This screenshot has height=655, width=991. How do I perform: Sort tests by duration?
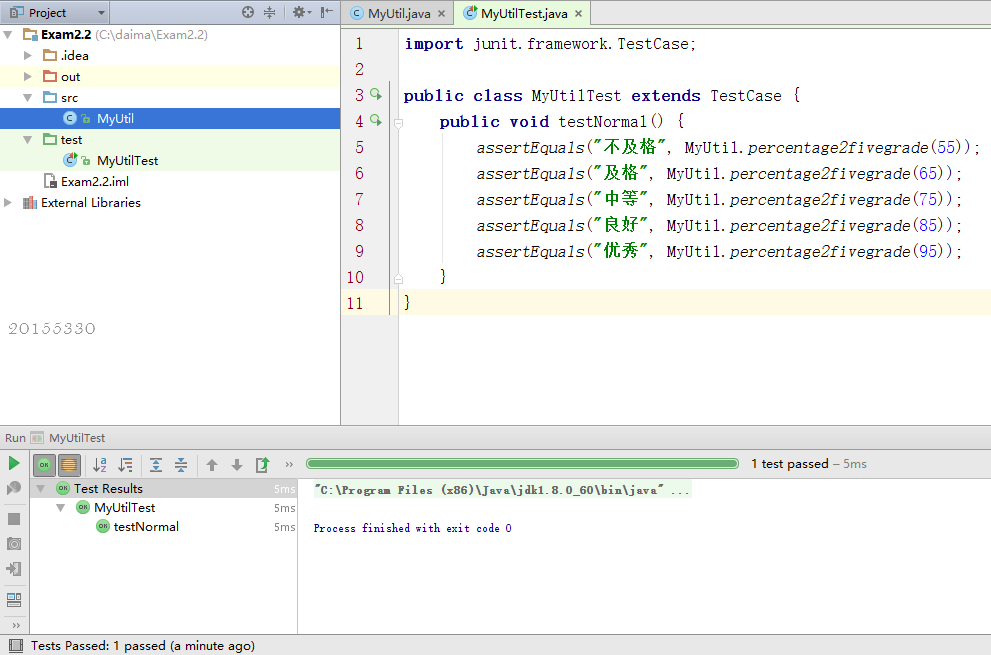[126, 465]
